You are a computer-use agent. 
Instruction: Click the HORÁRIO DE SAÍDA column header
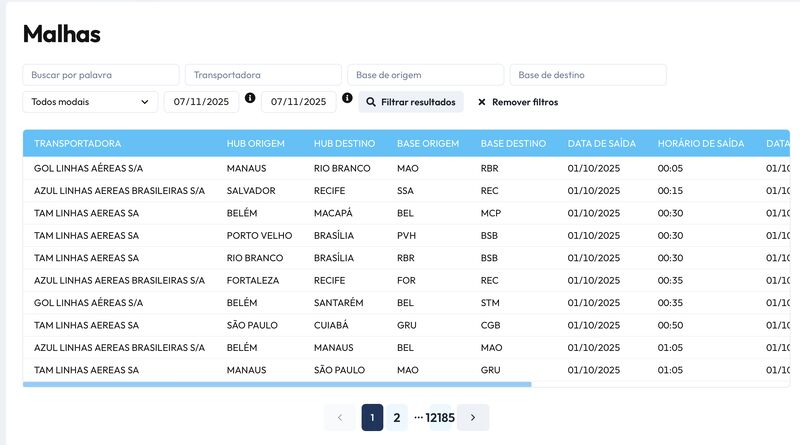coord(701,143)
